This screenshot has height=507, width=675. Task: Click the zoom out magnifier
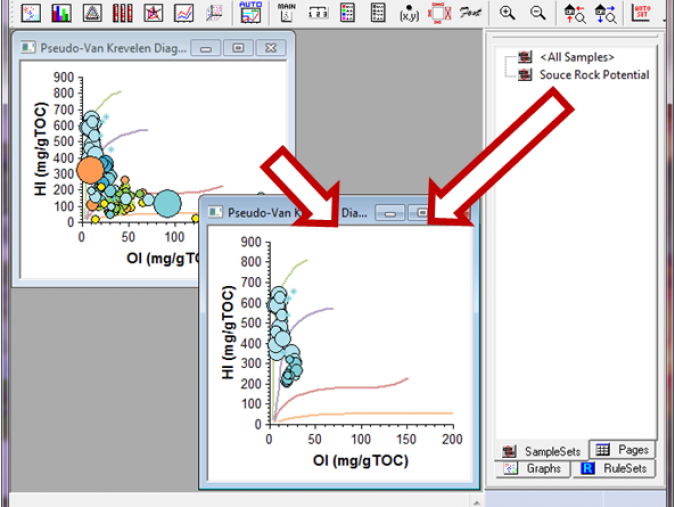(538, 13)
